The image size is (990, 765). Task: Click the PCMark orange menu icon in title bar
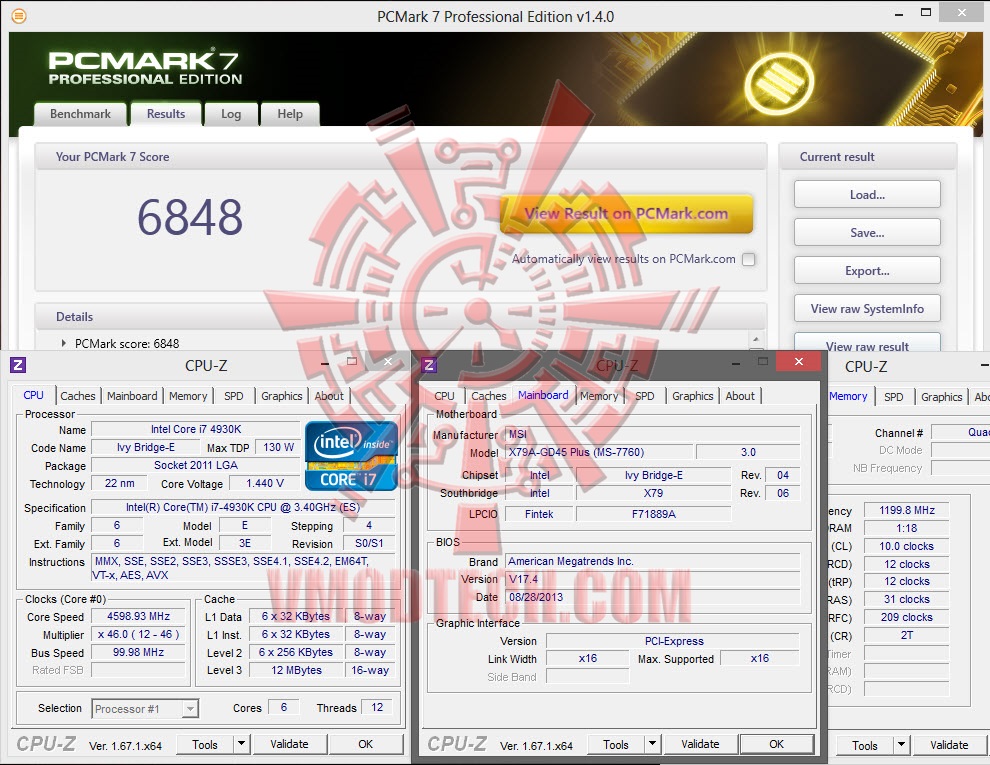click(x=19, y=16)
